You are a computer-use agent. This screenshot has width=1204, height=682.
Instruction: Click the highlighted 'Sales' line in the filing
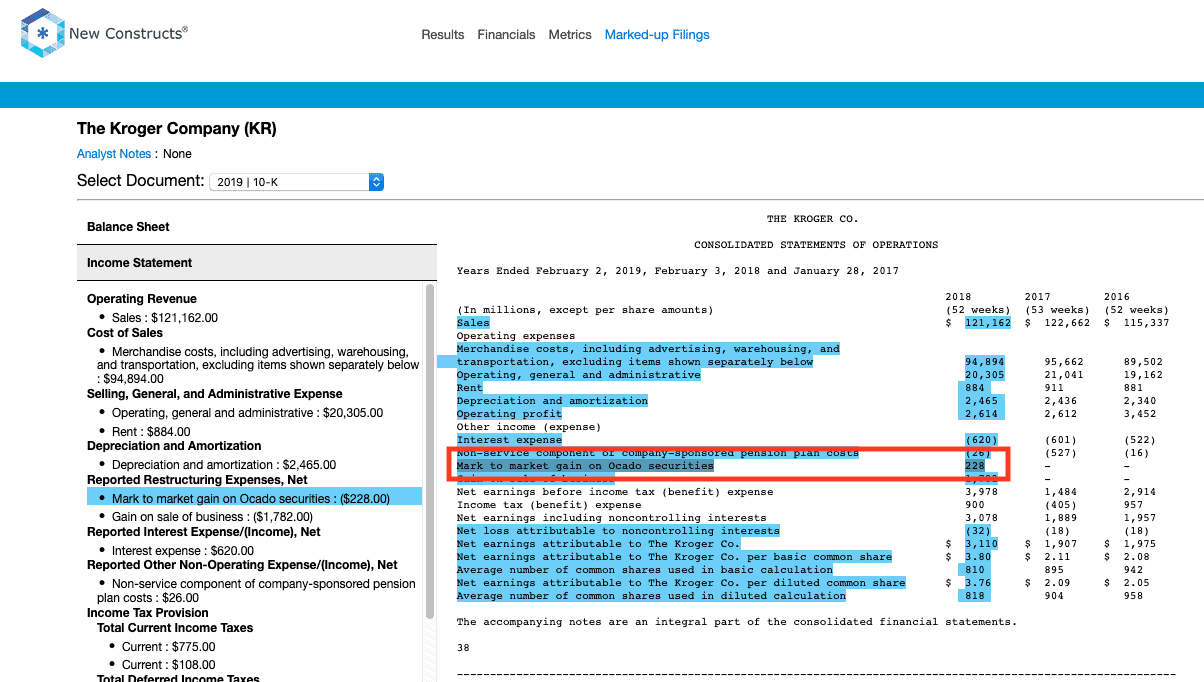(x=473, y=323)
